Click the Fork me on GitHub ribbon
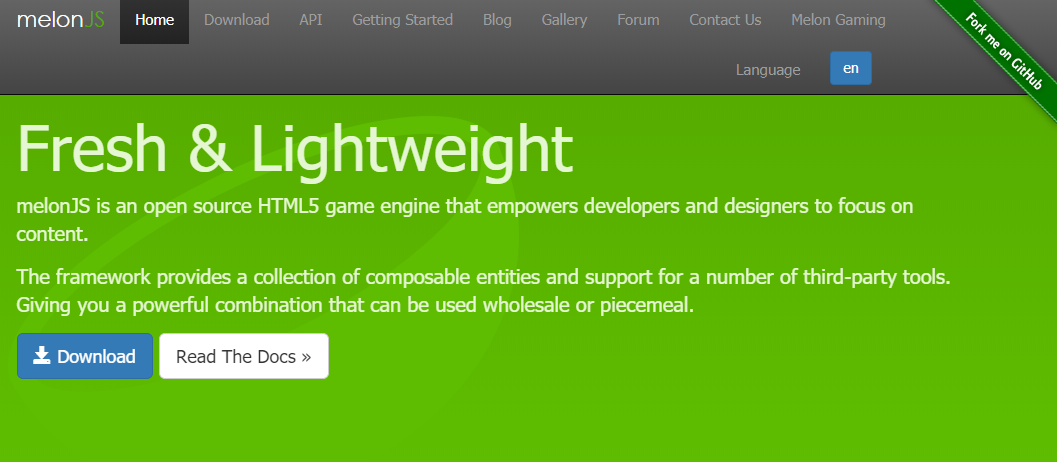Image resolution: width=1057 pixels, height=462 pixels. point(1004,51)
